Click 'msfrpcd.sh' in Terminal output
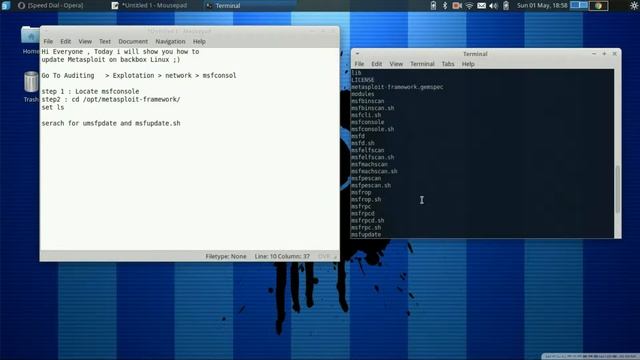 [x=368, y=220]
